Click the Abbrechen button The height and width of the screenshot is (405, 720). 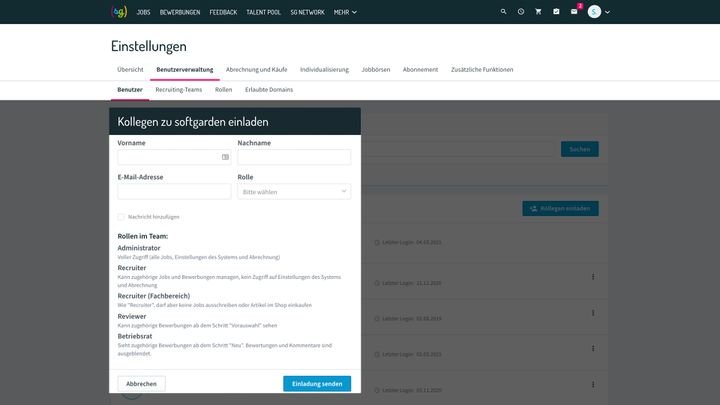[141, 384]
